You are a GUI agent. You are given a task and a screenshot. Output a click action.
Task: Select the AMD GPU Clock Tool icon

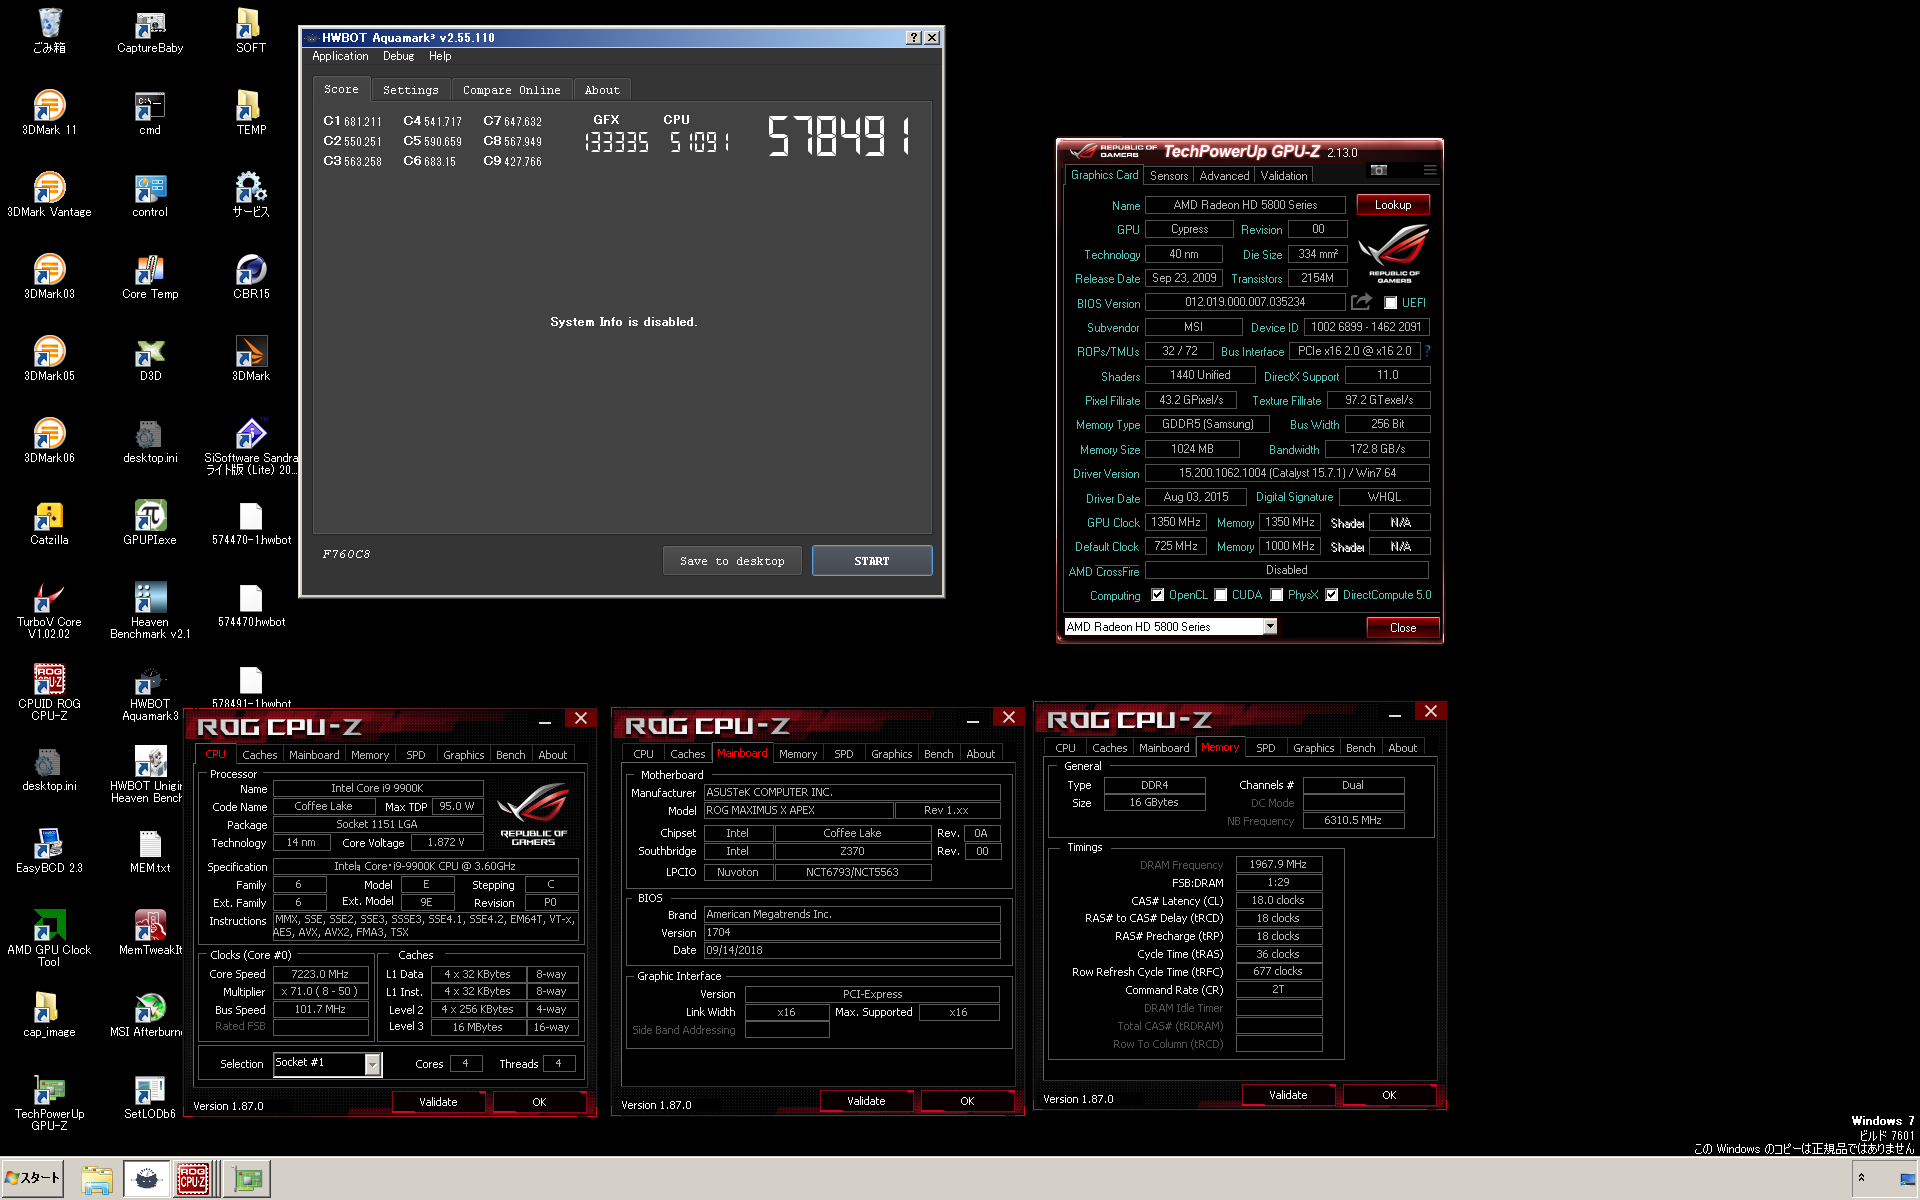tap(49, 938)
